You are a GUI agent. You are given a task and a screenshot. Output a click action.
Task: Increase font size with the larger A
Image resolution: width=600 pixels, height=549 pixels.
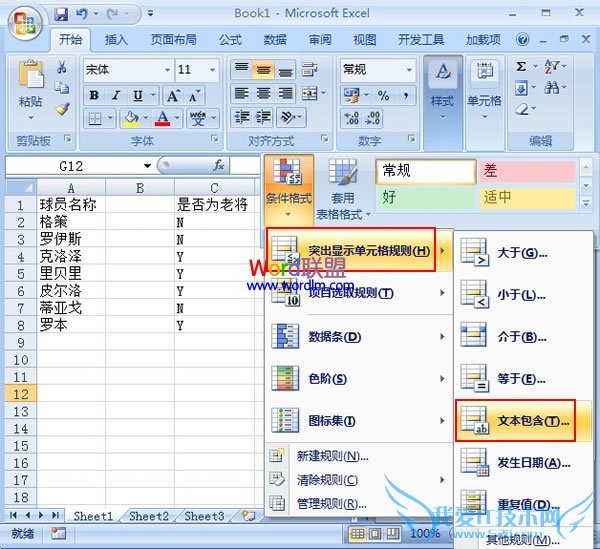173,95
